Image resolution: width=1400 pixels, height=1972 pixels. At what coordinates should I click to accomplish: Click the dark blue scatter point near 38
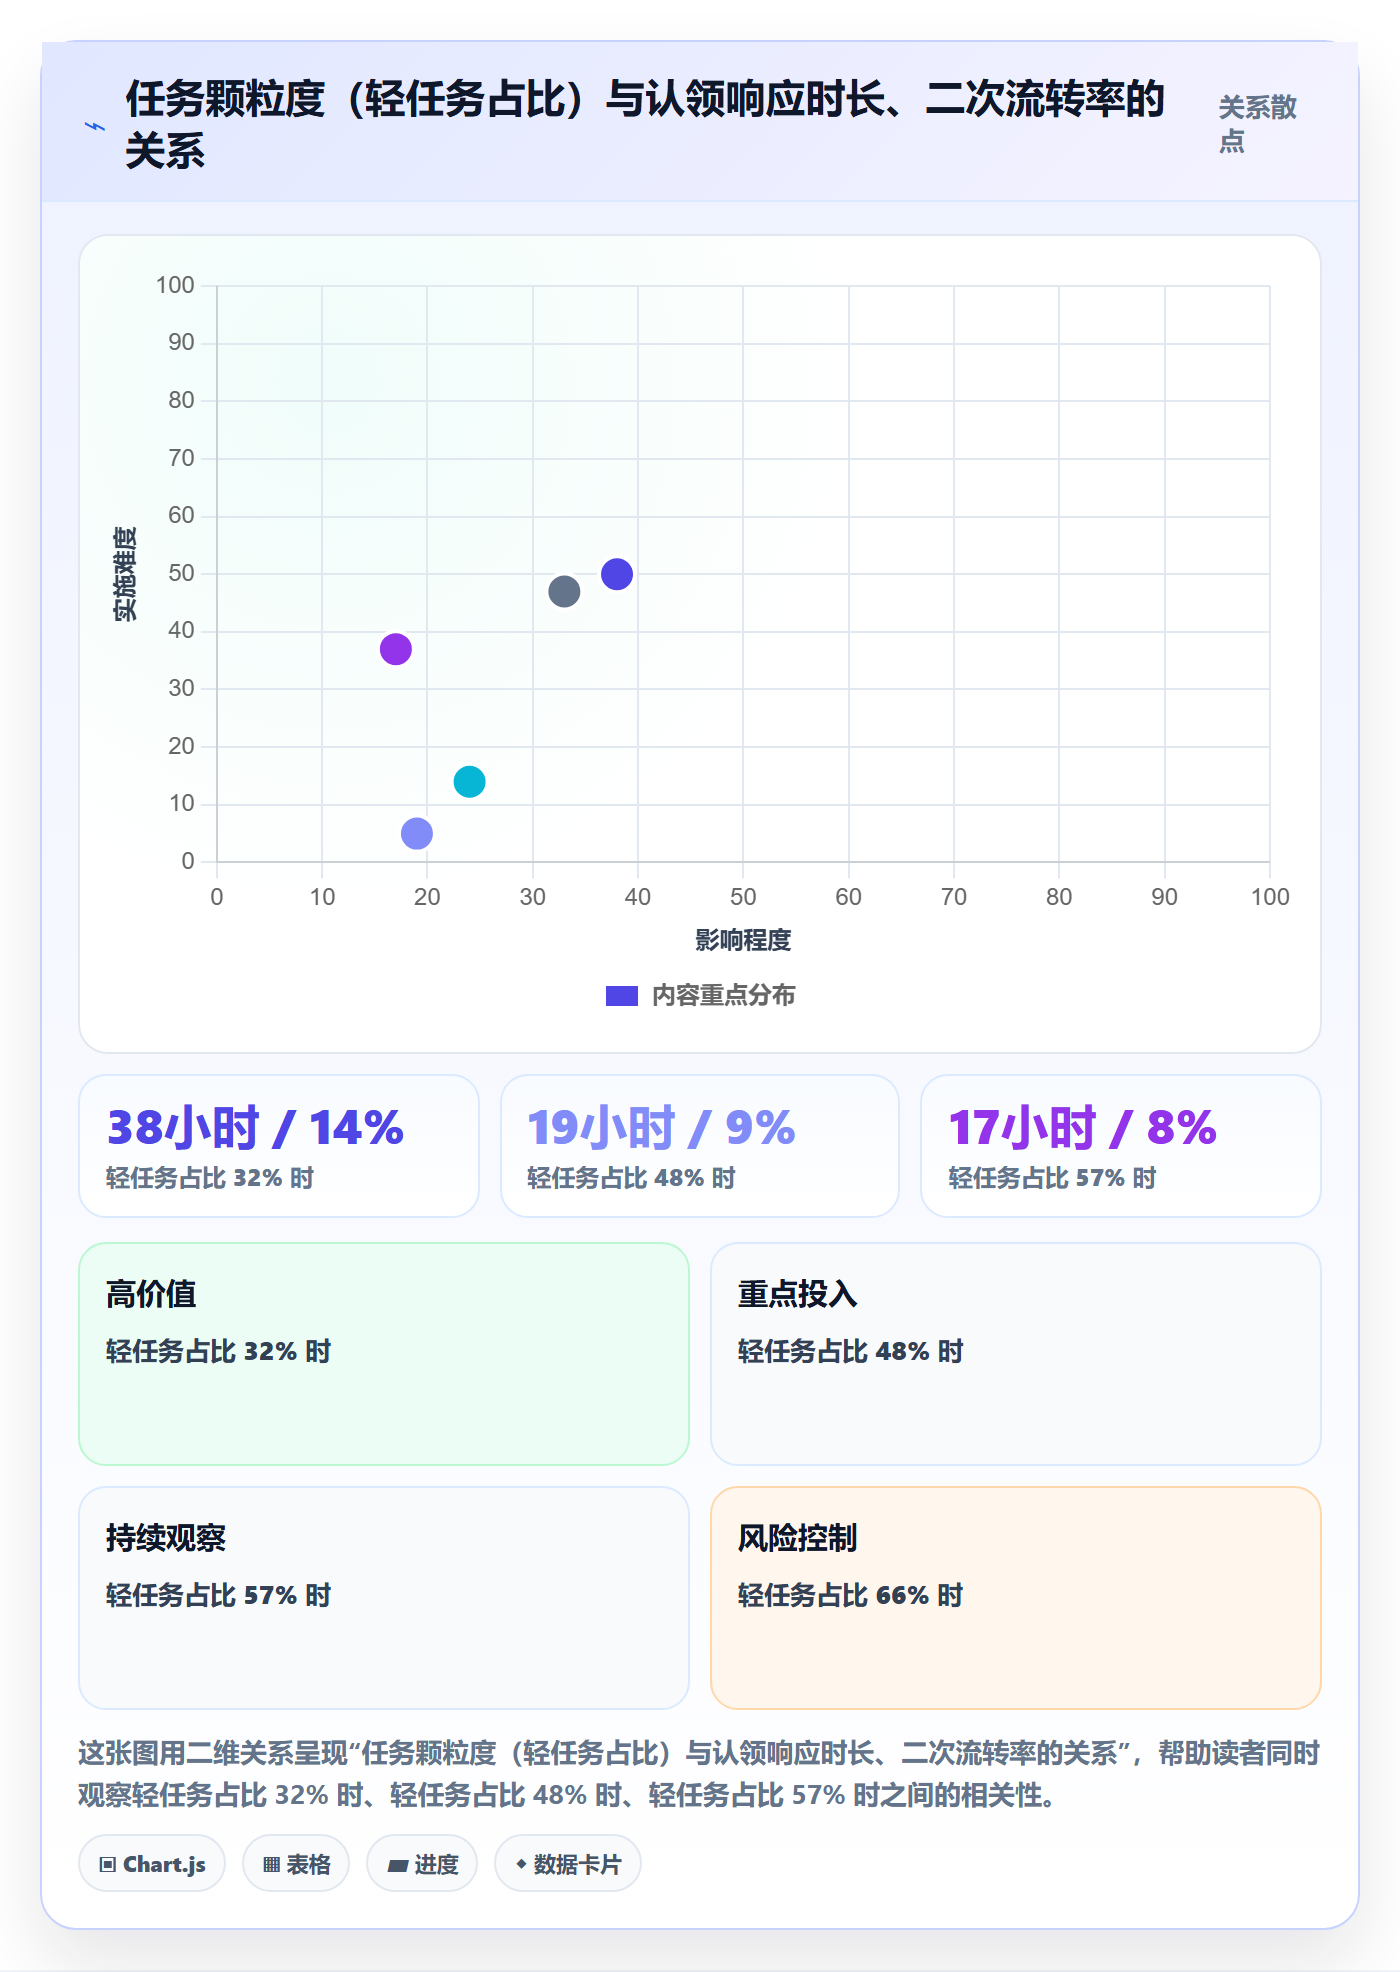click(x=617, y=574)
